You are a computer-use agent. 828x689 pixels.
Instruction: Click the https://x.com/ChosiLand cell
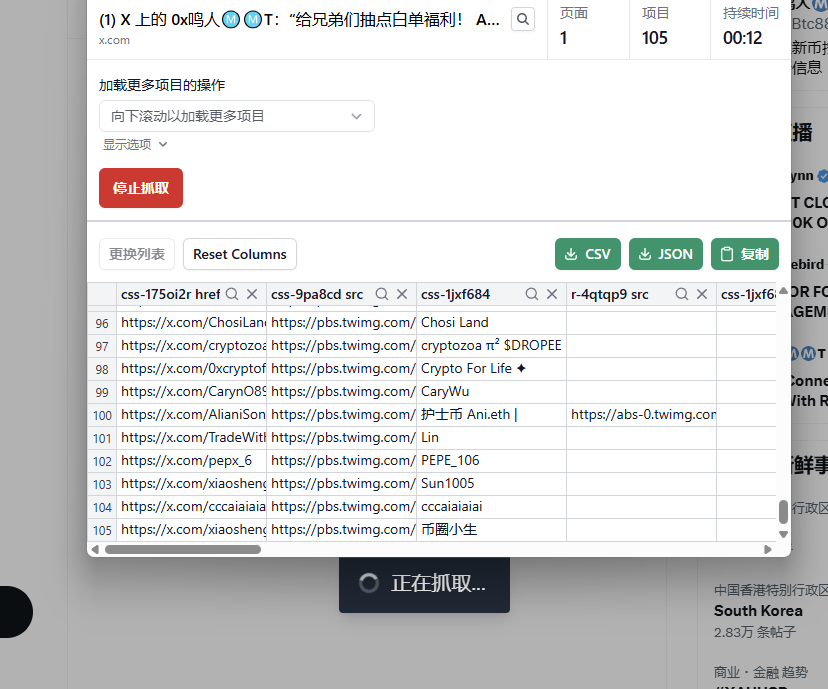point(192,323)
